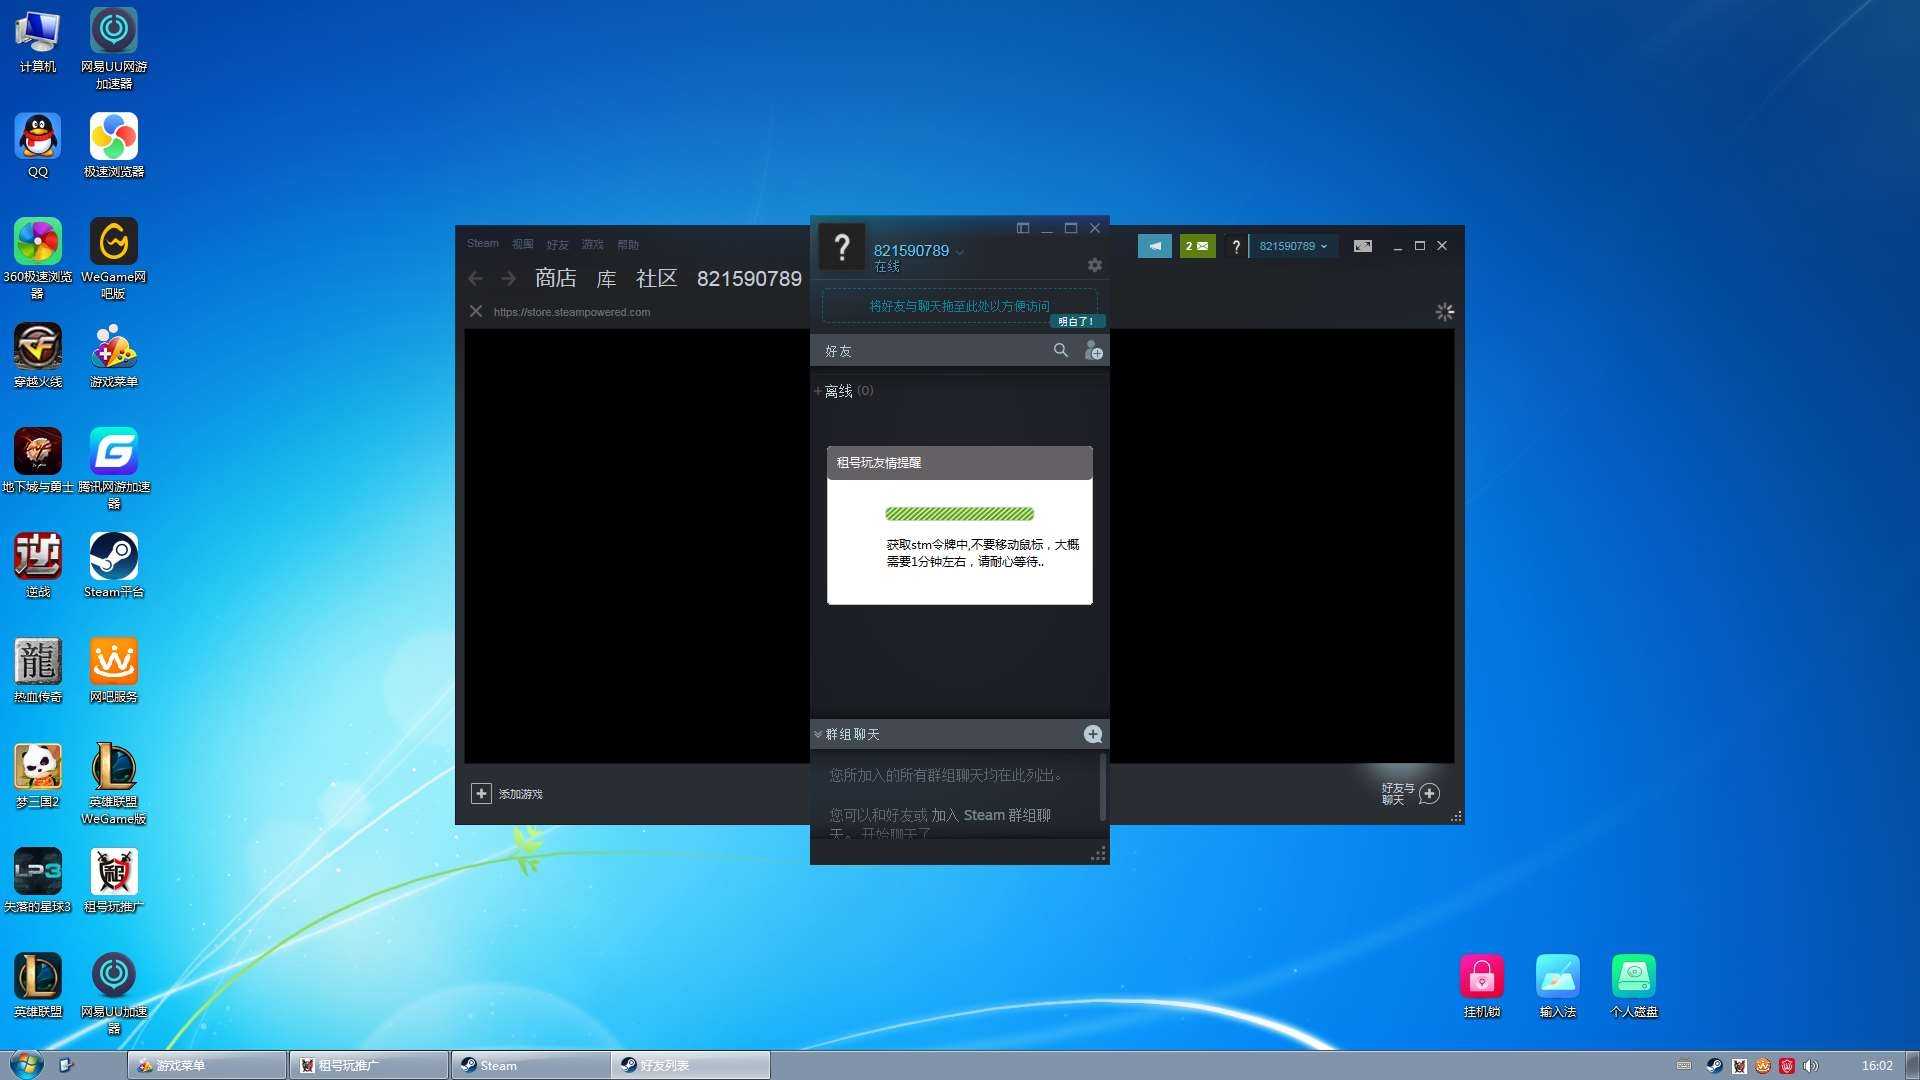This screenshot has height=1080, width=1920.
Task: Switch to 好友列表 taskbar button
Action: 692,1066
